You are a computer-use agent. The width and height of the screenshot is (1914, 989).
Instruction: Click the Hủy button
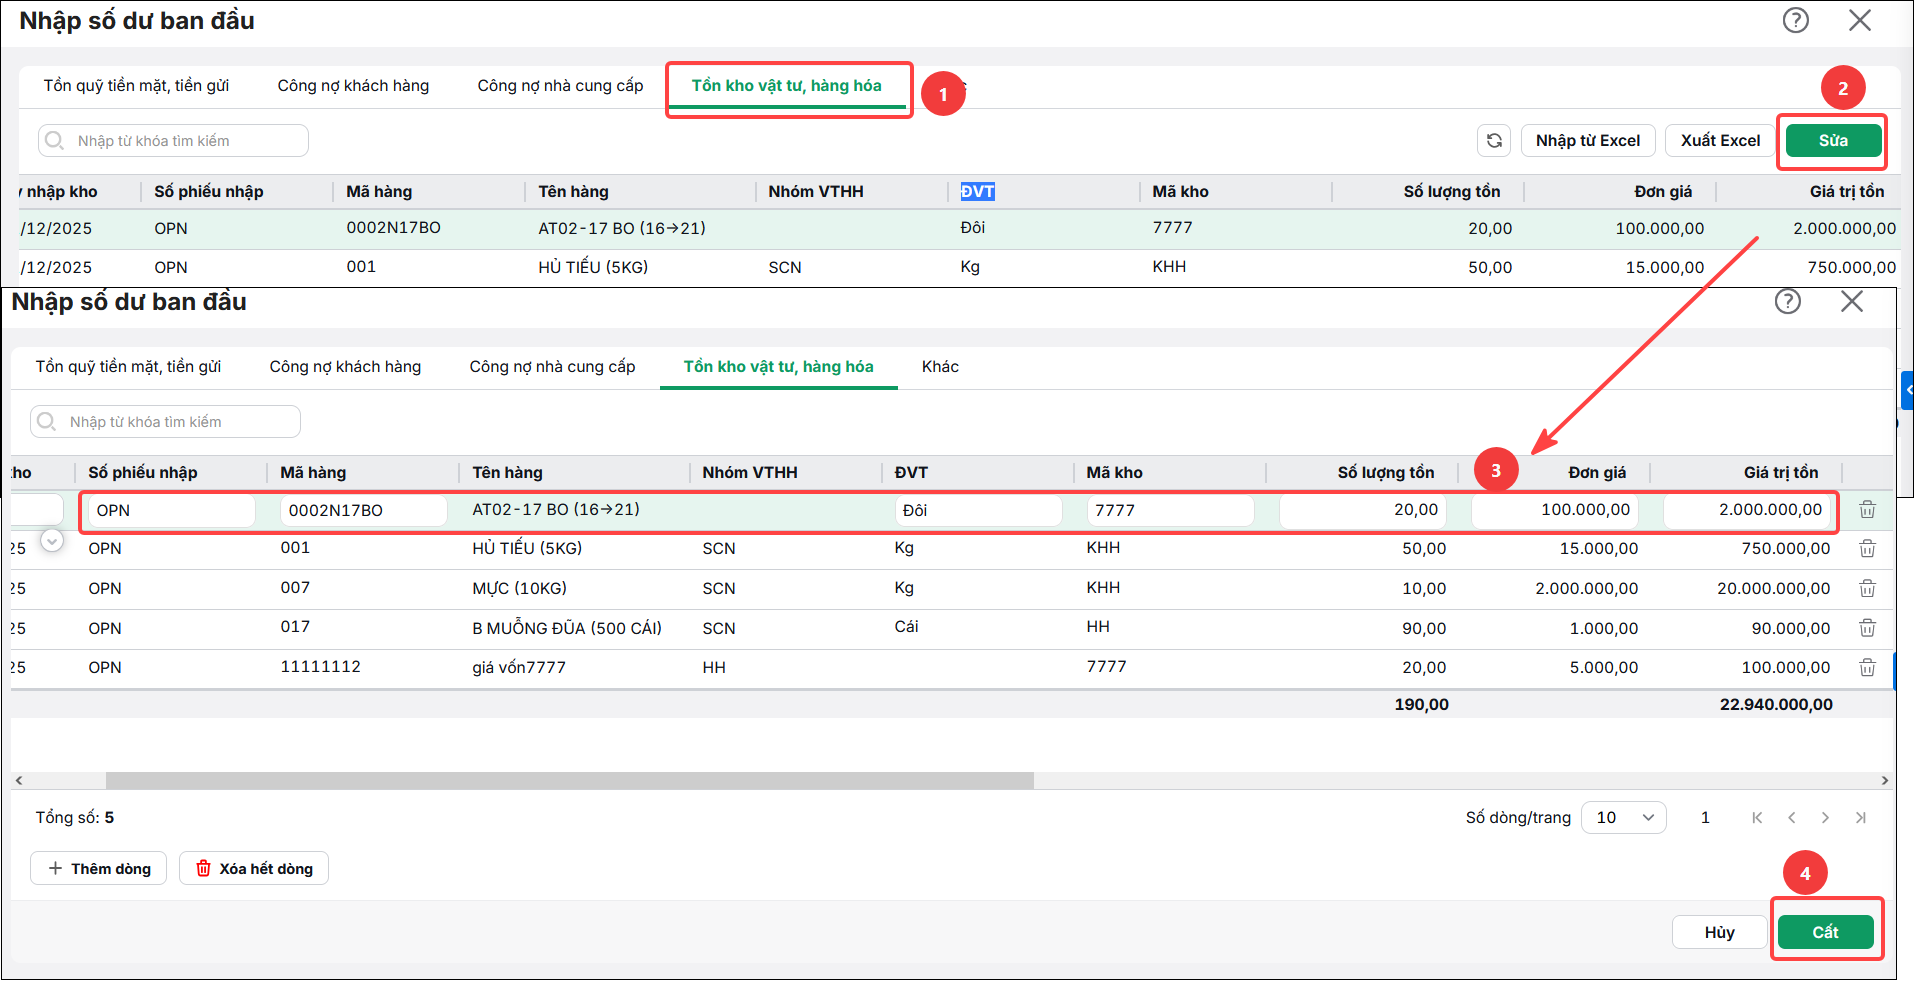[x=1719, y=932]
